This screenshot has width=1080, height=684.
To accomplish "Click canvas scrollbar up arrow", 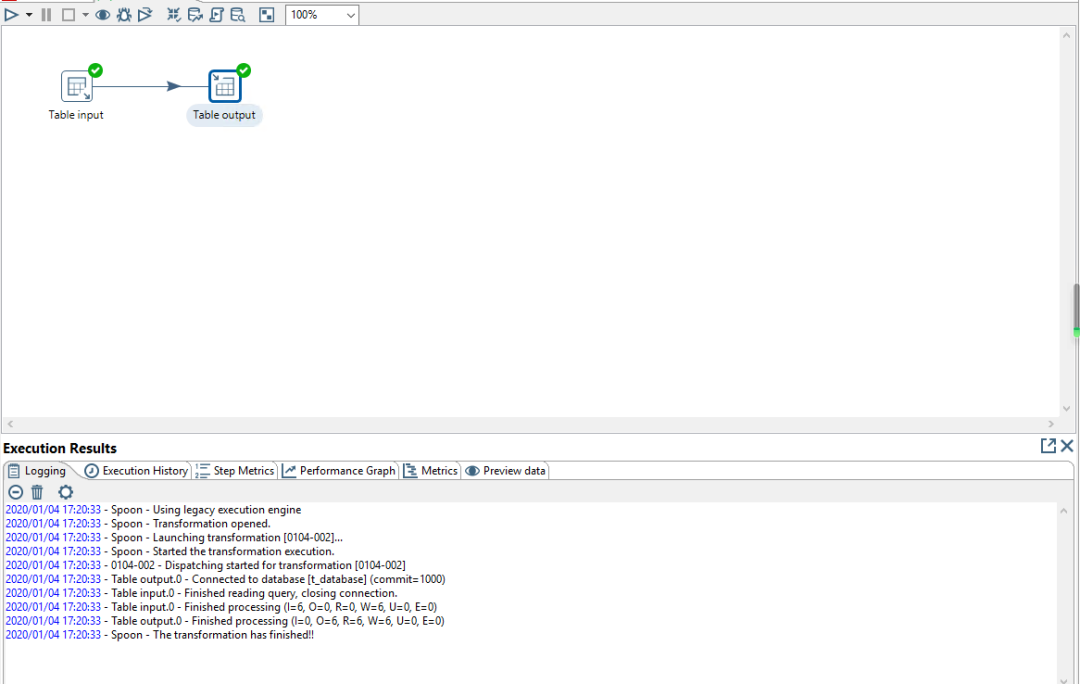I will coord(1066,35).
